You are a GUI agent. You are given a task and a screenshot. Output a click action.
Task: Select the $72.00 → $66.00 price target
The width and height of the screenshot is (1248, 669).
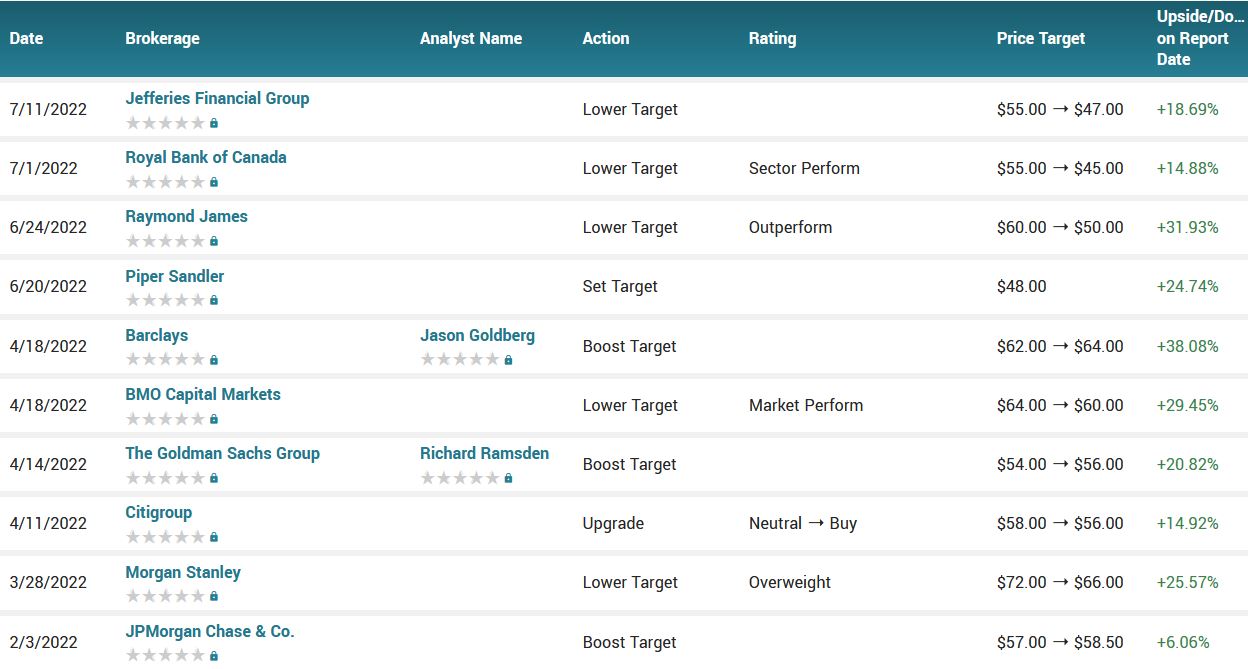click(1060, 582)
